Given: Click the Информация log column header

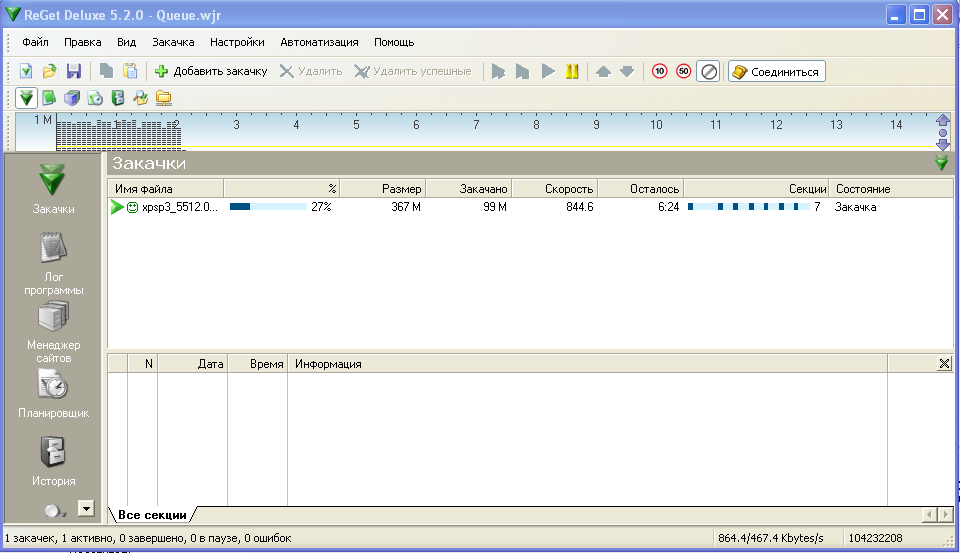Looking at the screenshot, I should [x=587, y=364].
